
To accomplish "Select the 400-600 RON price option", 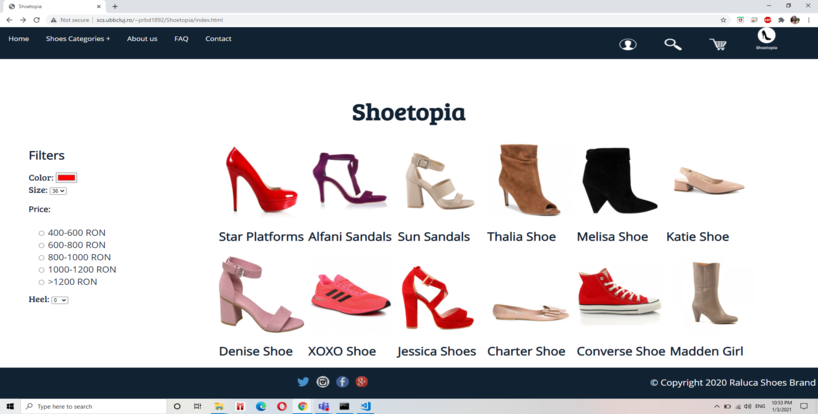I will click(41, 233).
